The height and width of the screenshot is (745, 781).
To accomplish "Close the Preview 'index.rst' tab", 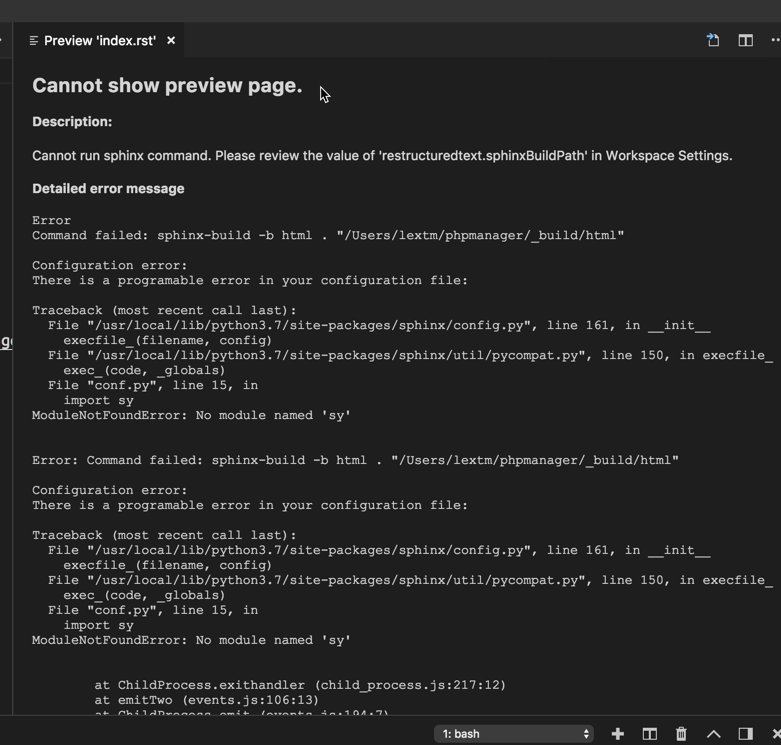I will (x=171, y=40).
